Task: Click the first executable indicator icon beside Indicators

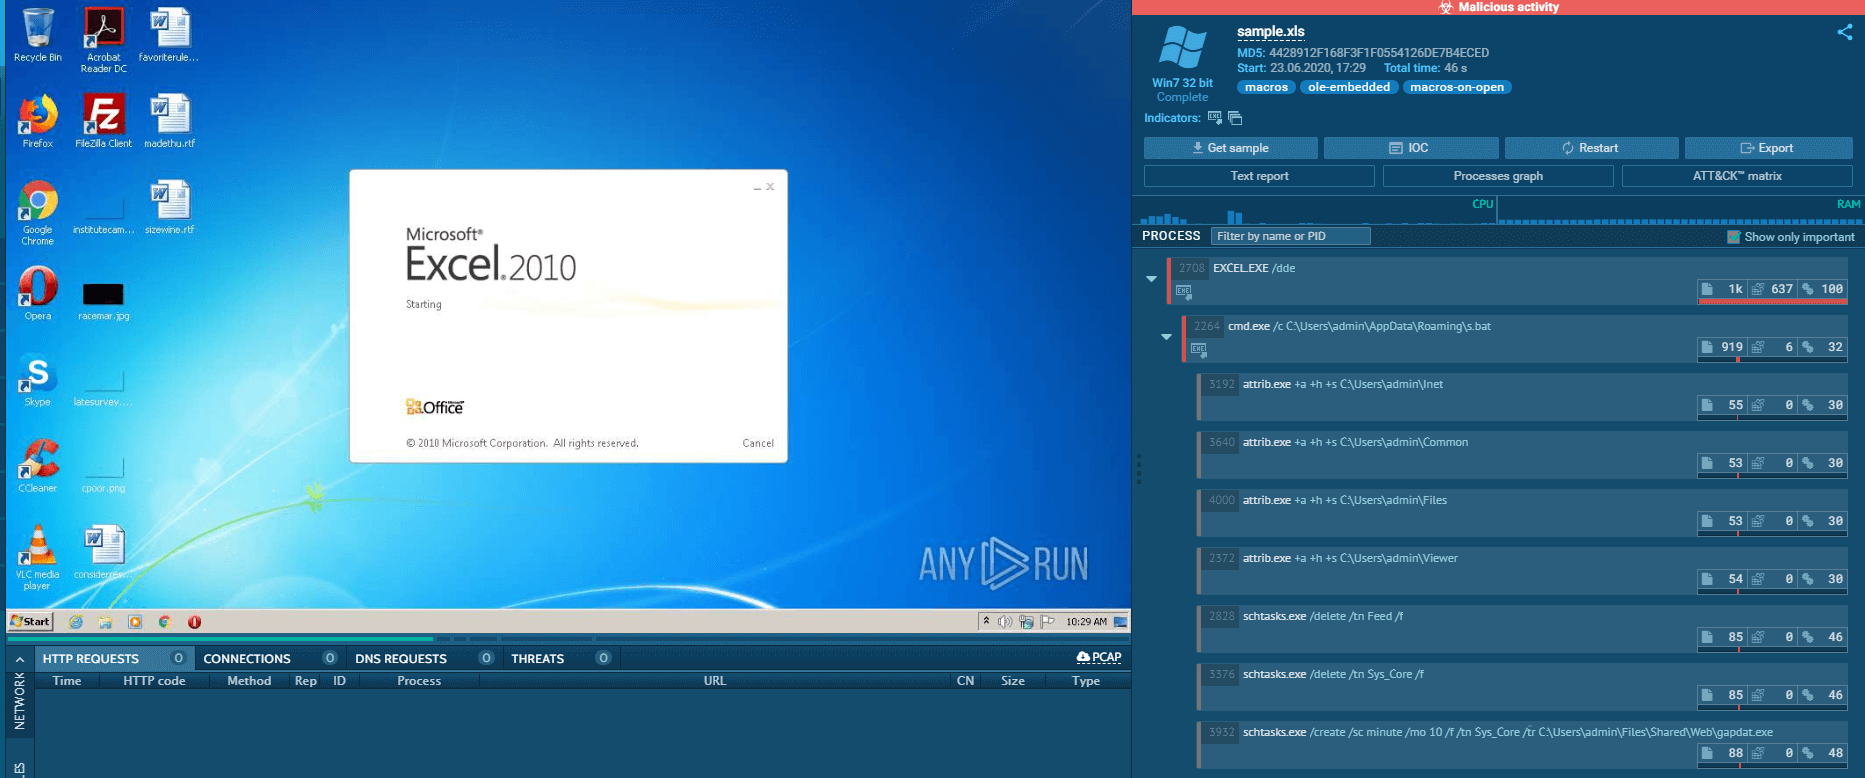Action: click(x=1214, y=118)
